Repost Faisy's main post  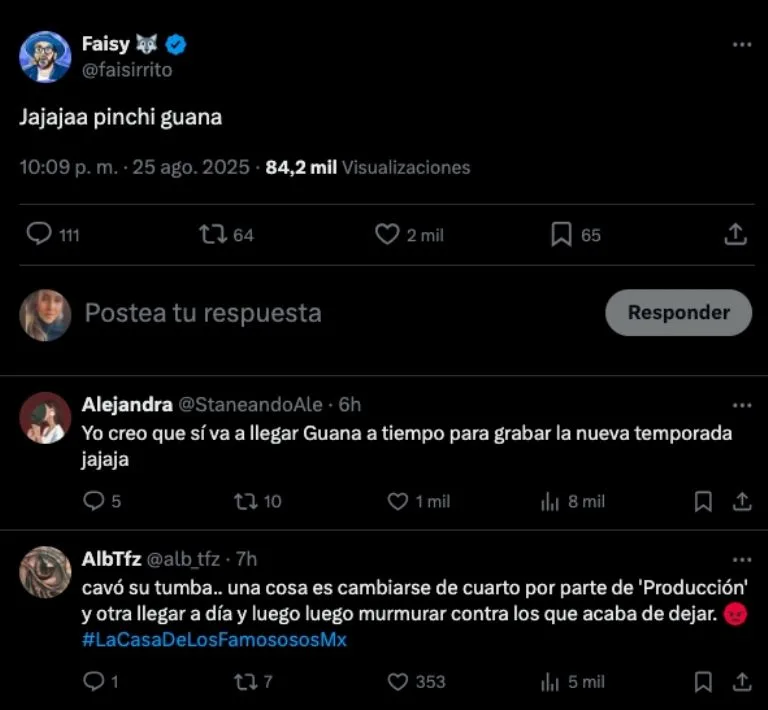[212, 234]
